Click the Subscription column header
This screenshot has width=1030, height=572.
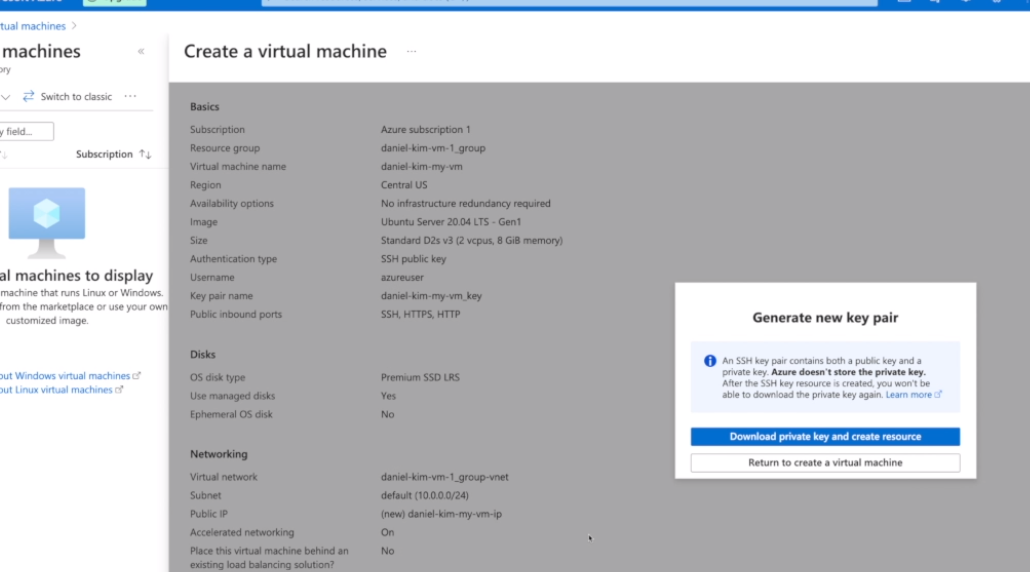[104, 154]
